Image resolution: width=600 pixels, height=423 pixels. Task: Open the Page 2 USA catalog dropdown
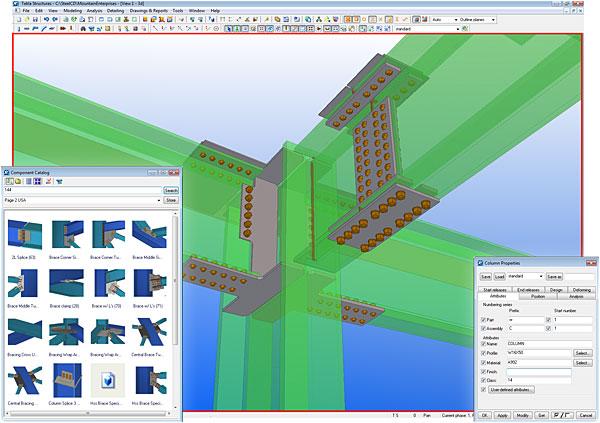pyautogui.click(x=82, y=200)
